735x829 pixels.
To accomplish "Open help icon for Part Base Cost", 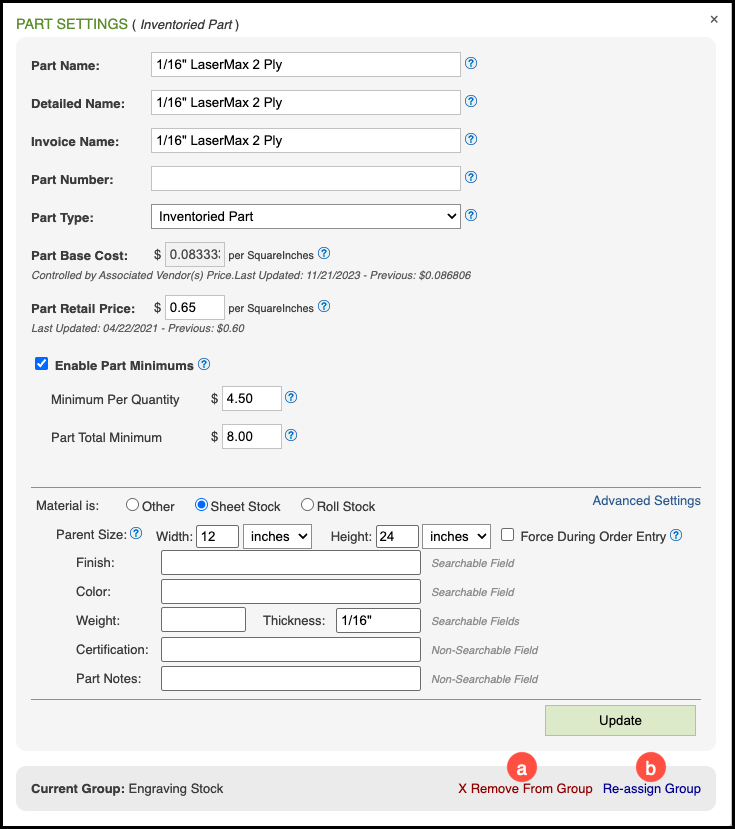I will click(324, 254).
